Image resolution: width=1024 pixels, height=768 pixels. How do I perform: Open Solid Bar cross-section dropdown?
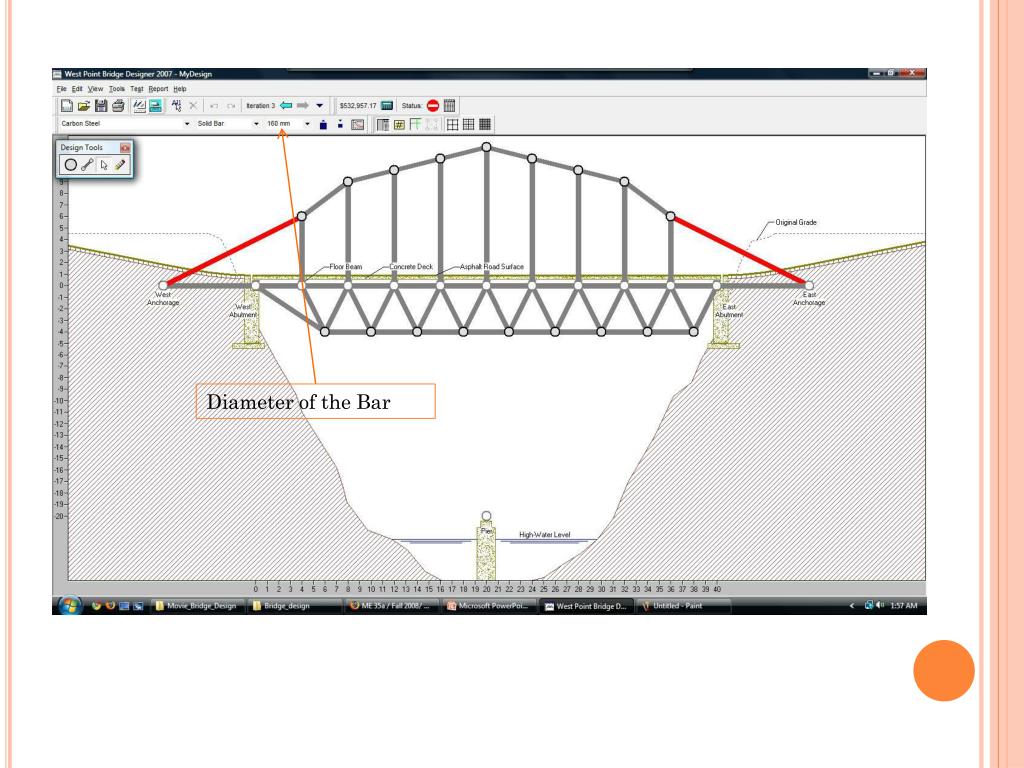(x=256, y=123)
